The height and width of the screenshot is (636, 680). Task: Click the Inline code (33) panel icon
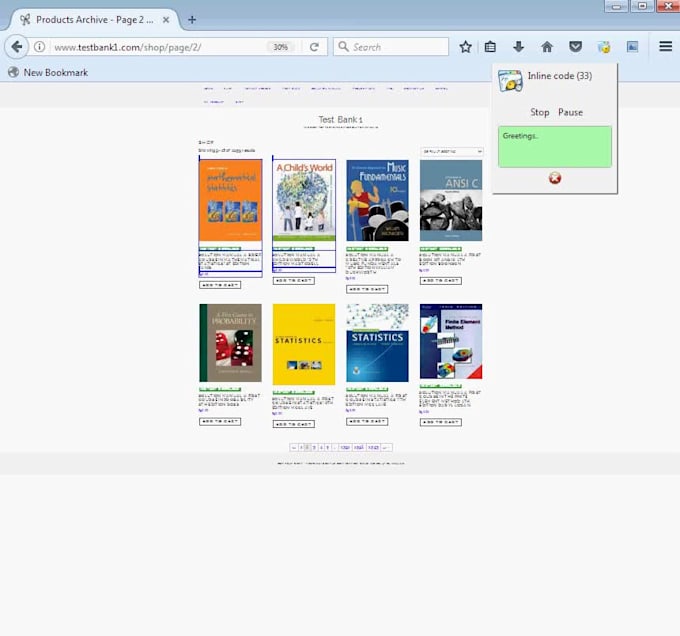(x=510, y=81)
